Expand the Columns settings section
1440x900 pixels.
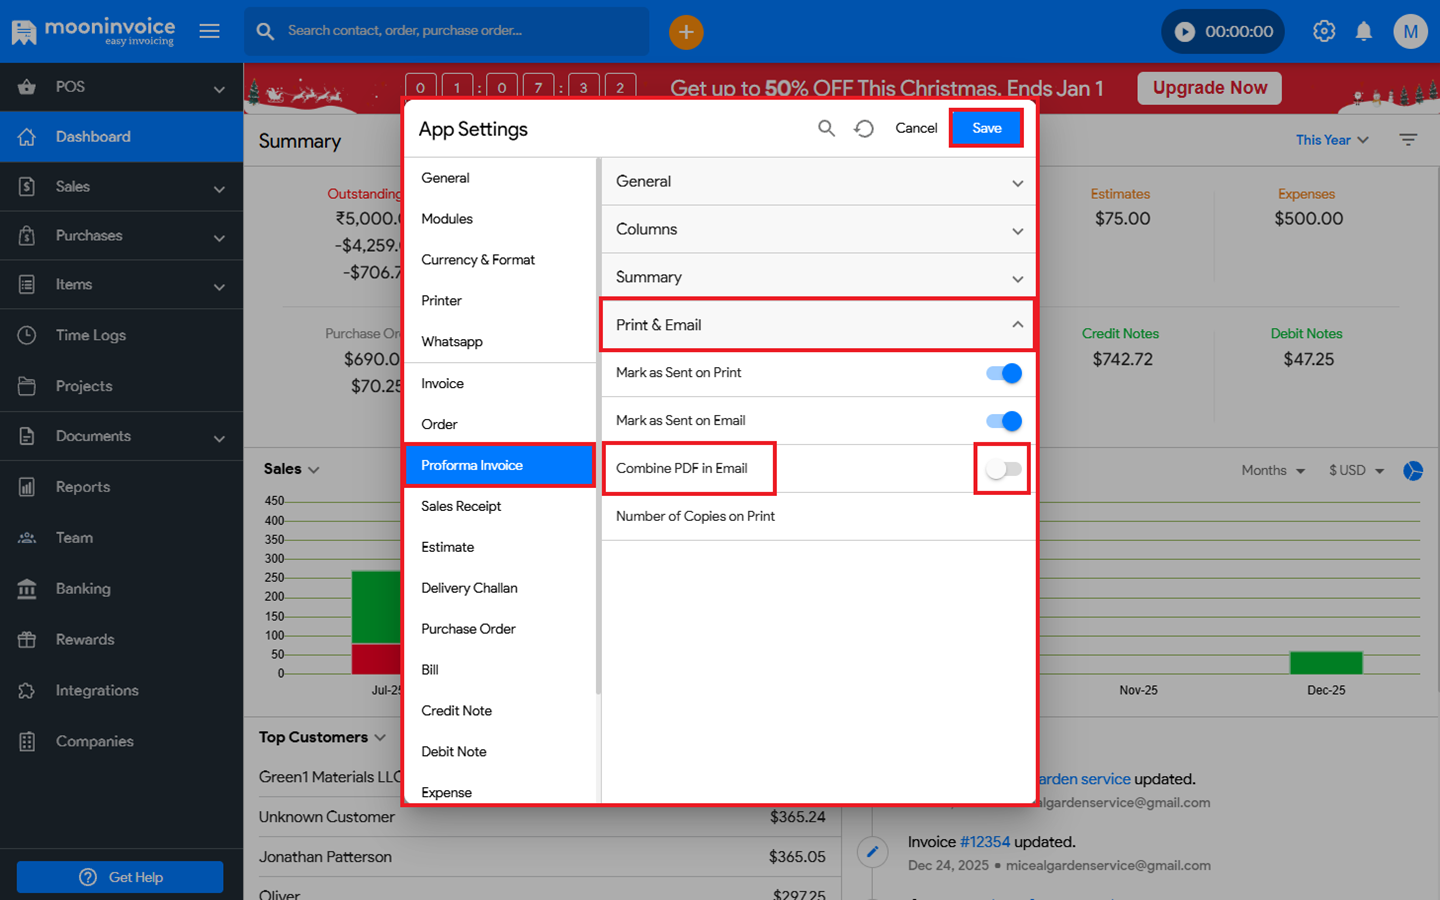[x=817, y=229]
